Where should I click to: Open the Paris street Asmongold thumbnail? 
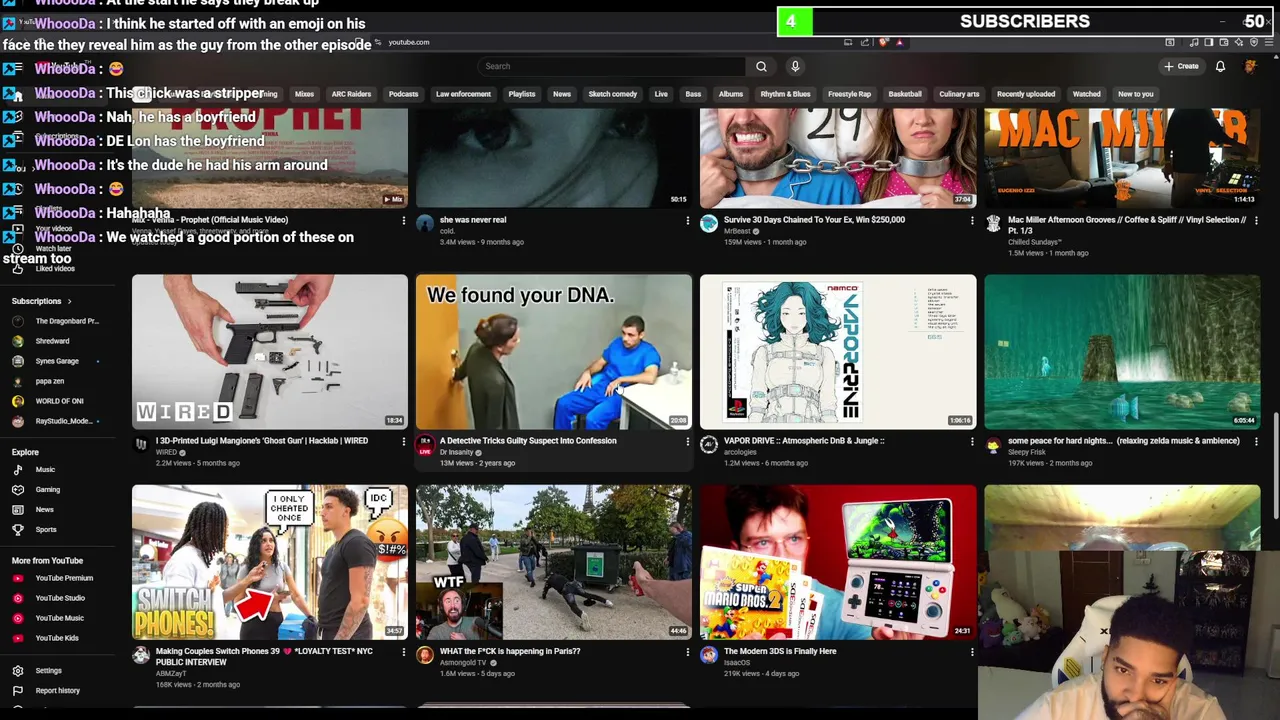tap(554, 562)
